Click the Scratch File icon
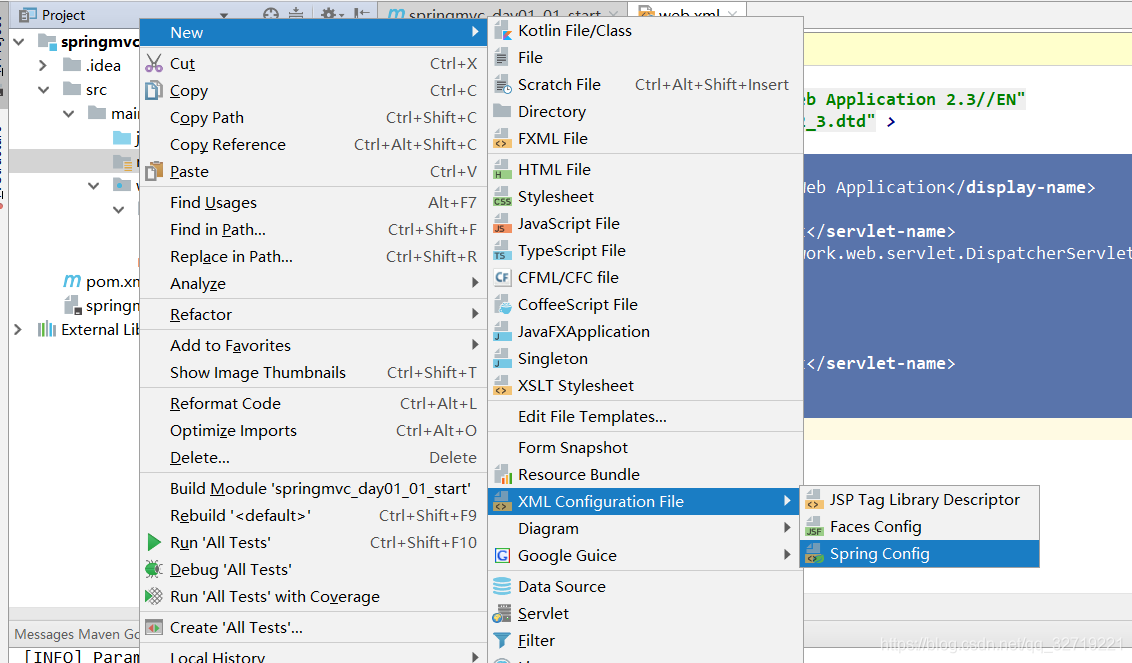The image size is (1132, 663). [502, 84]
